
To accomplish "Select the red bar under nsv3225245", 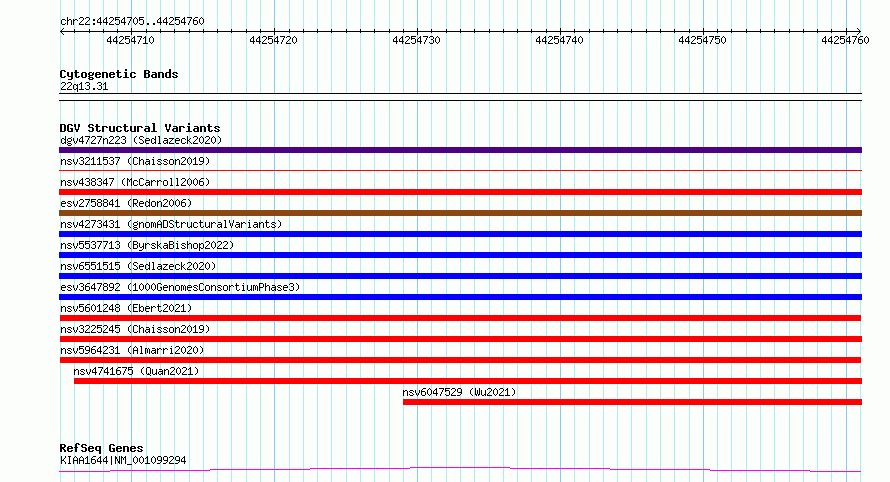I will 460,339.
